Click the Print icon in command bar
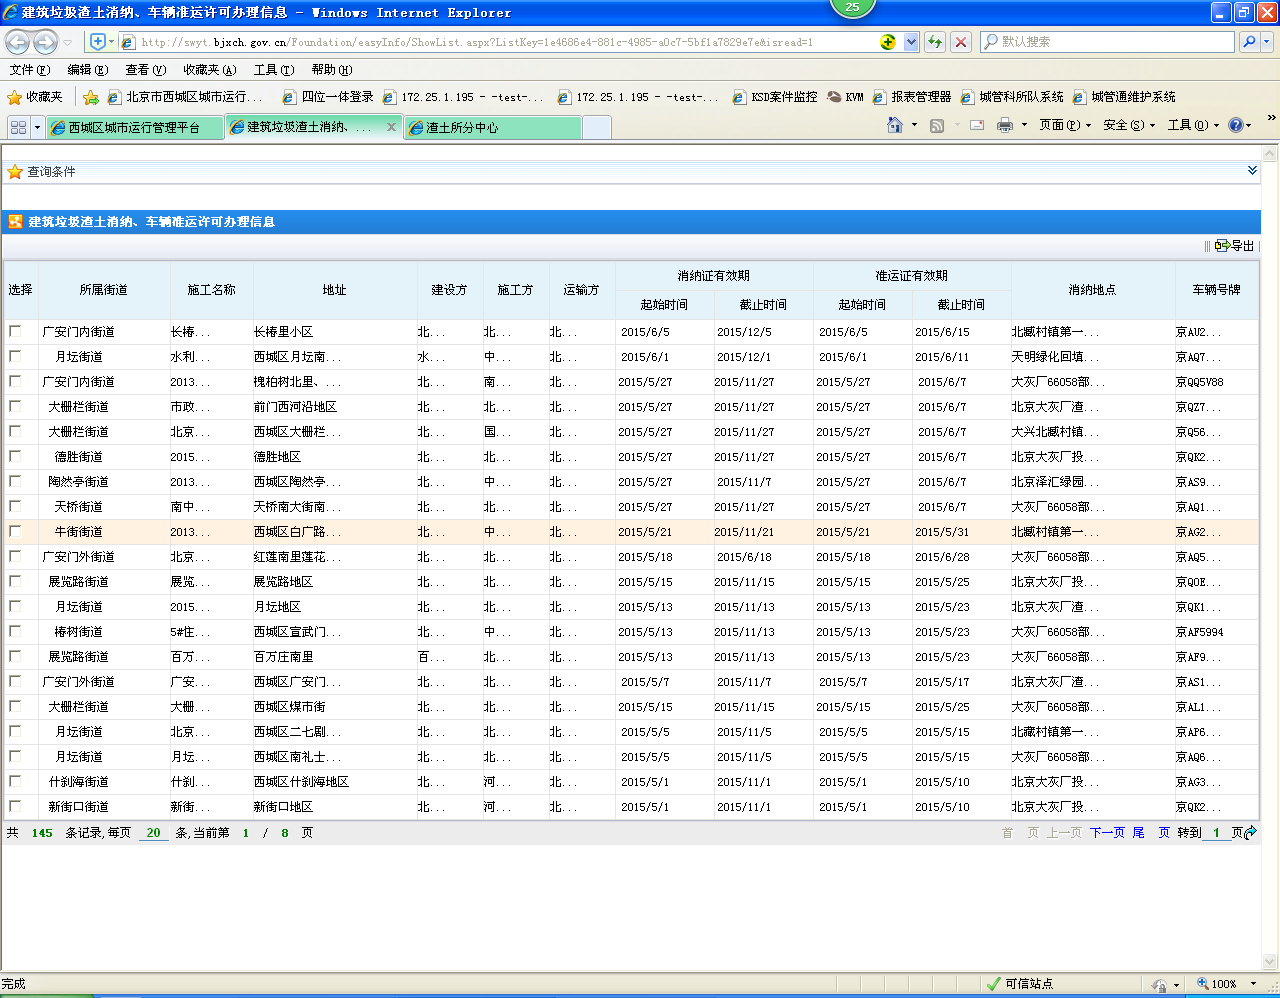The image size is (1280, 998). (1005, 125)
